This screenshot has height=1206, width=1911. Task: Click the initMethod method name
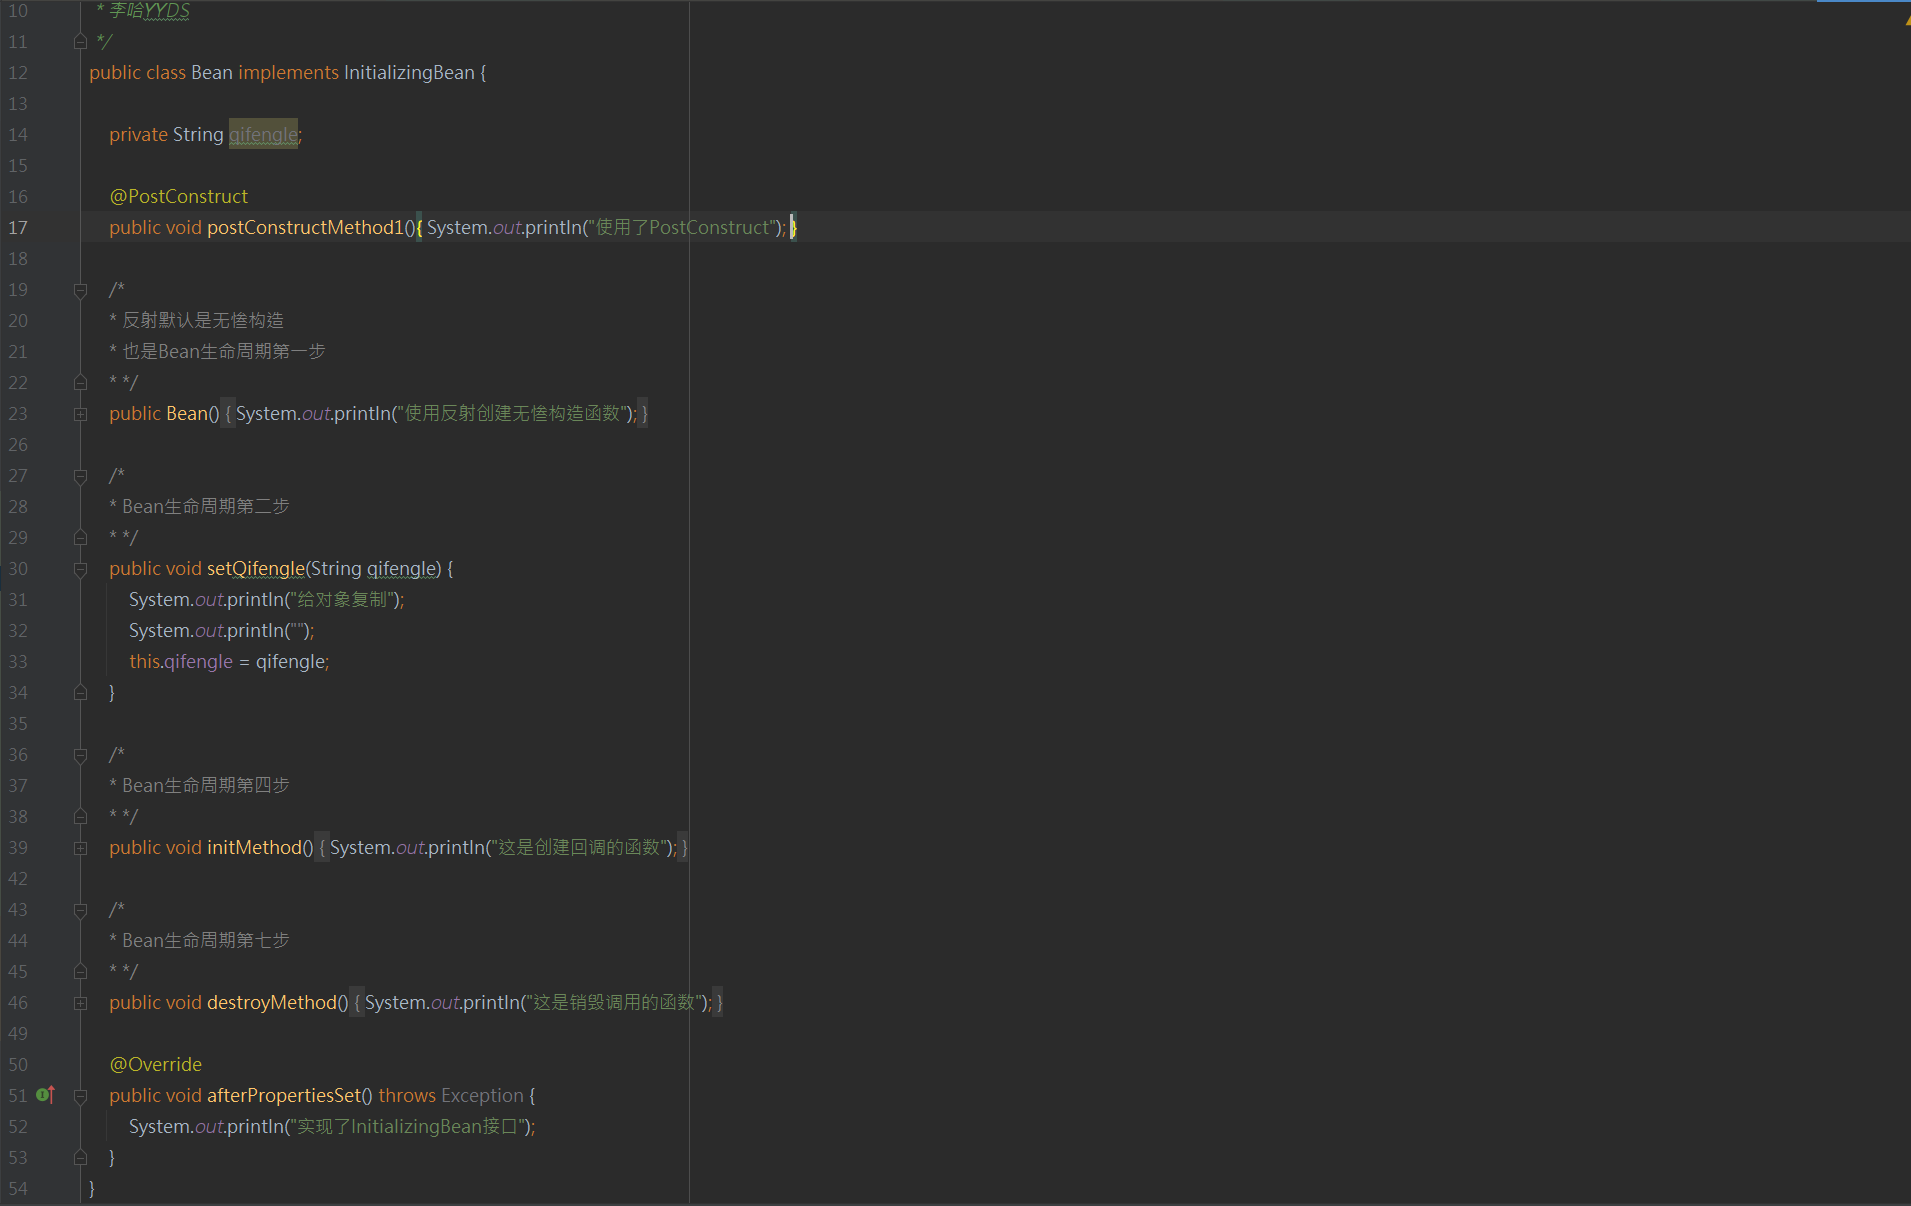pyautogui.click(x=254, y=848)
